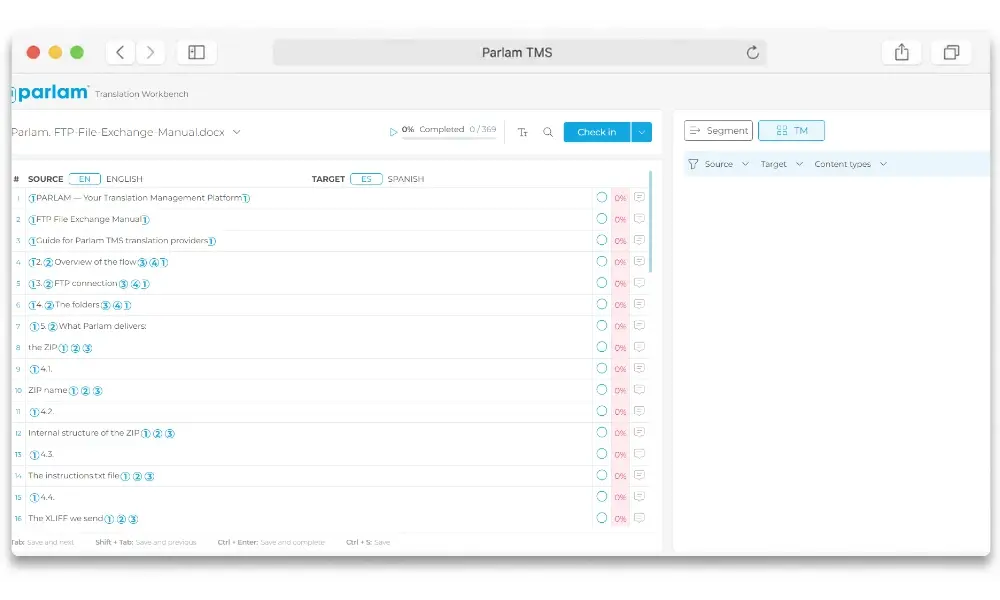This screenshot has width=1000, height=600.
Task: Toggle status circle for What Parlam delivers row
Action: 601,326
